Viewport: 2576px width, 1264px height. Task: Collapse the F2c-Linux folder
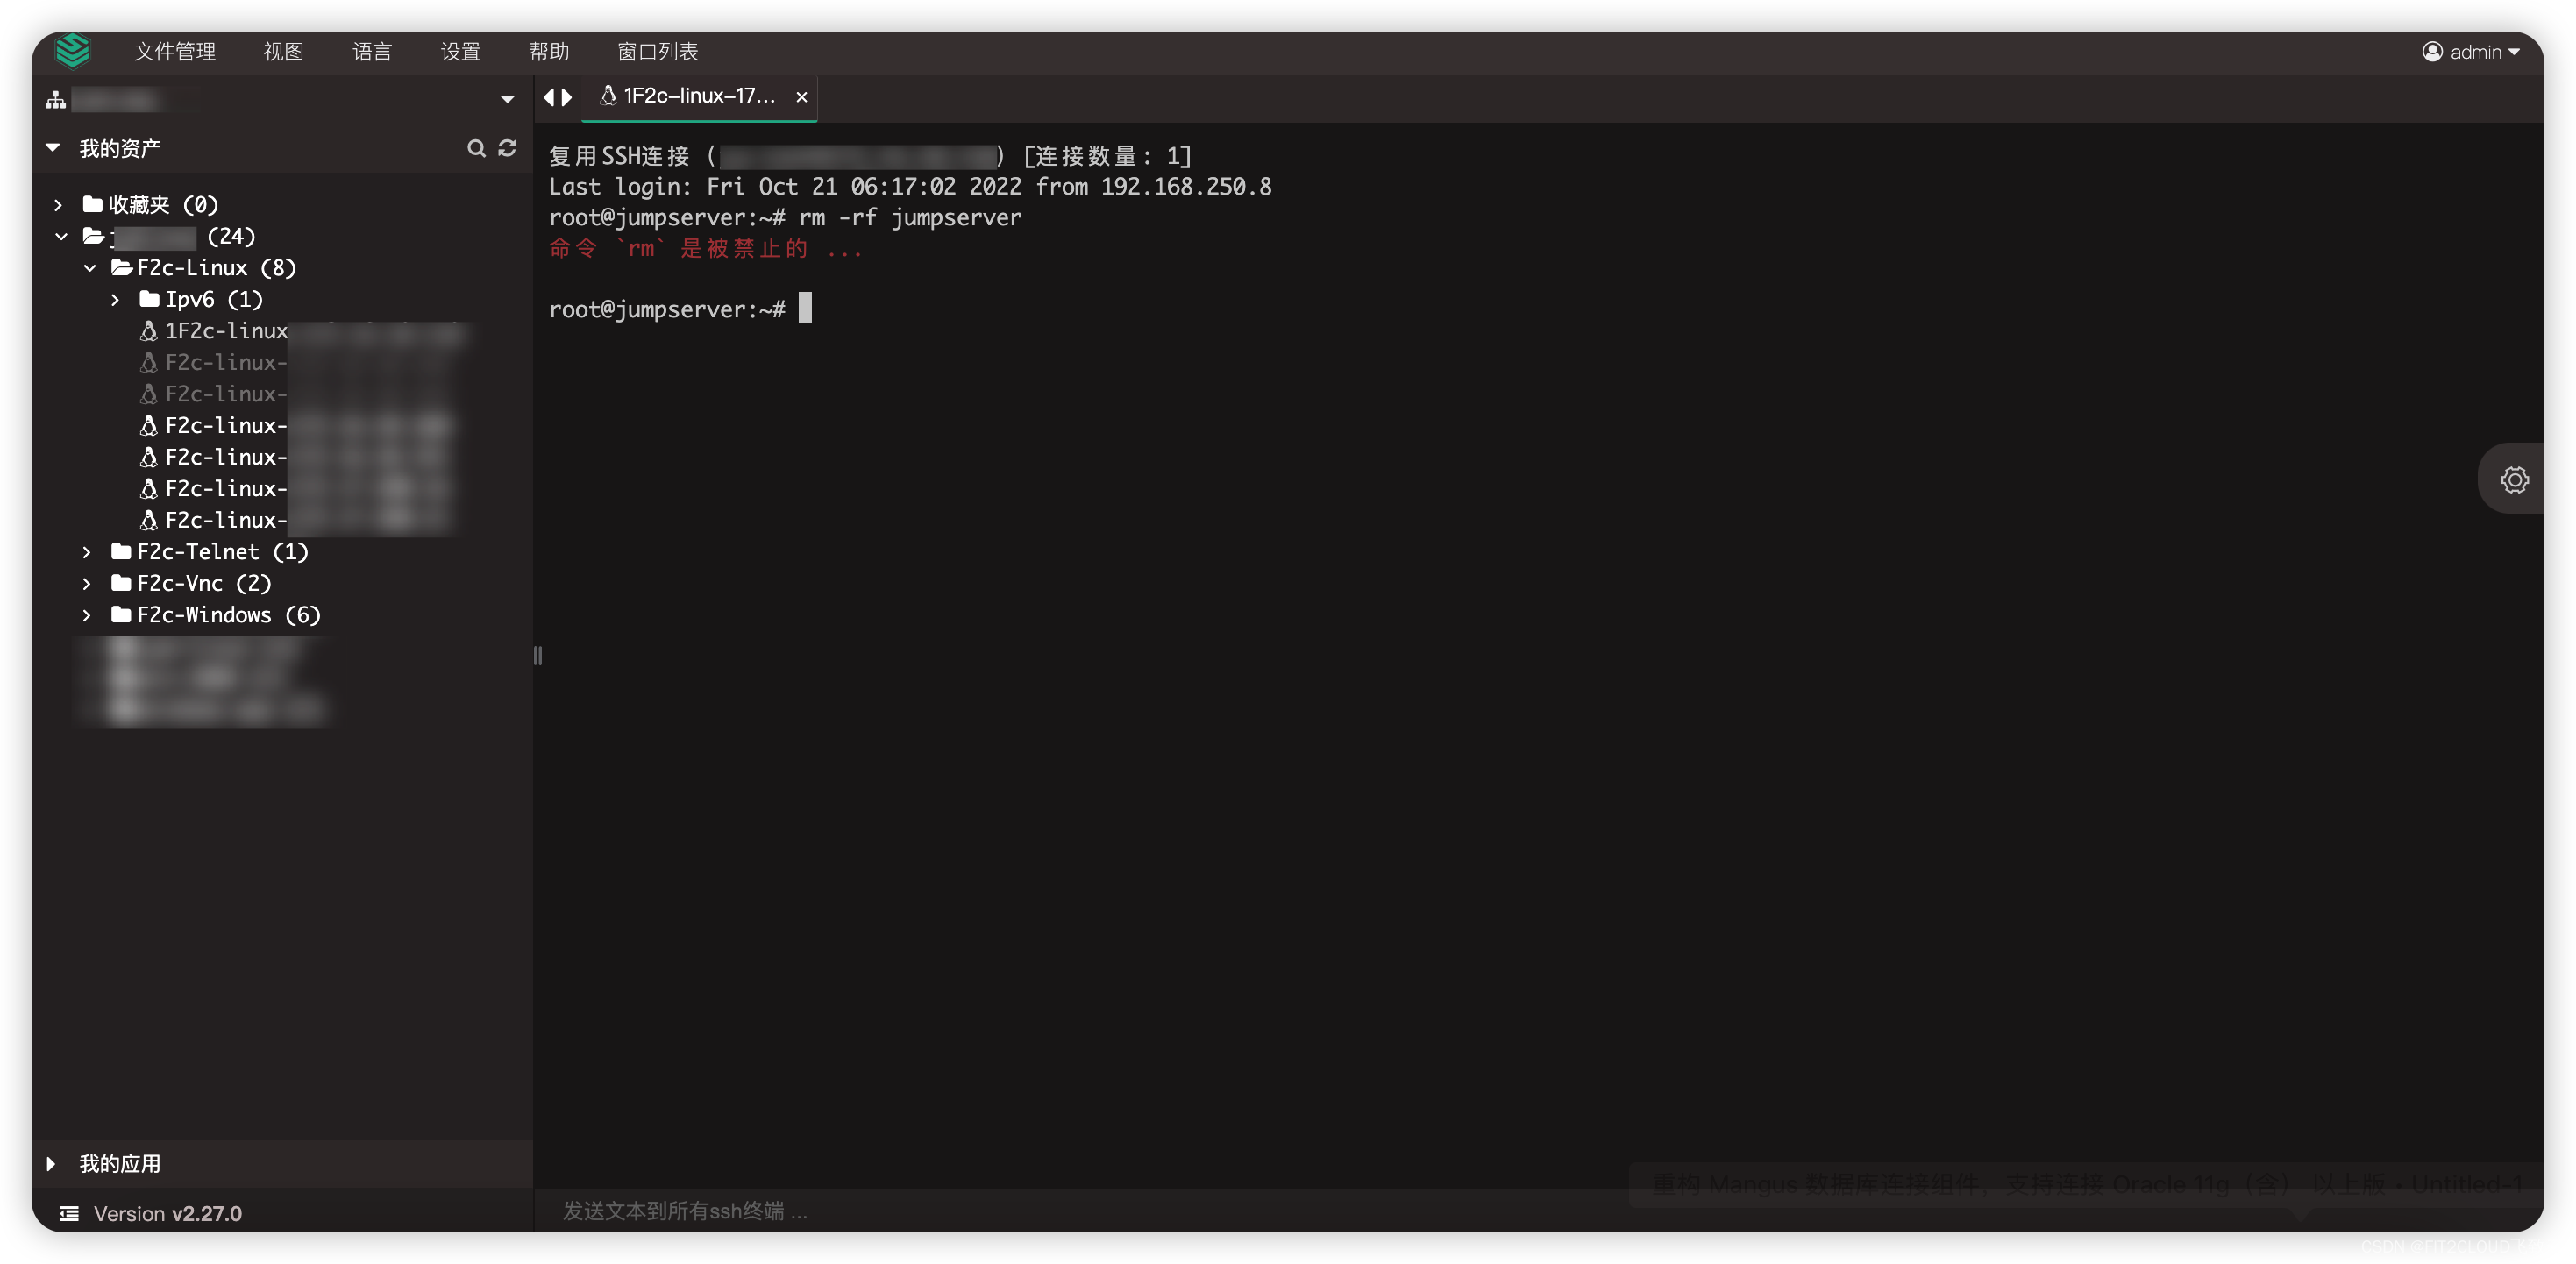point(90,268)
